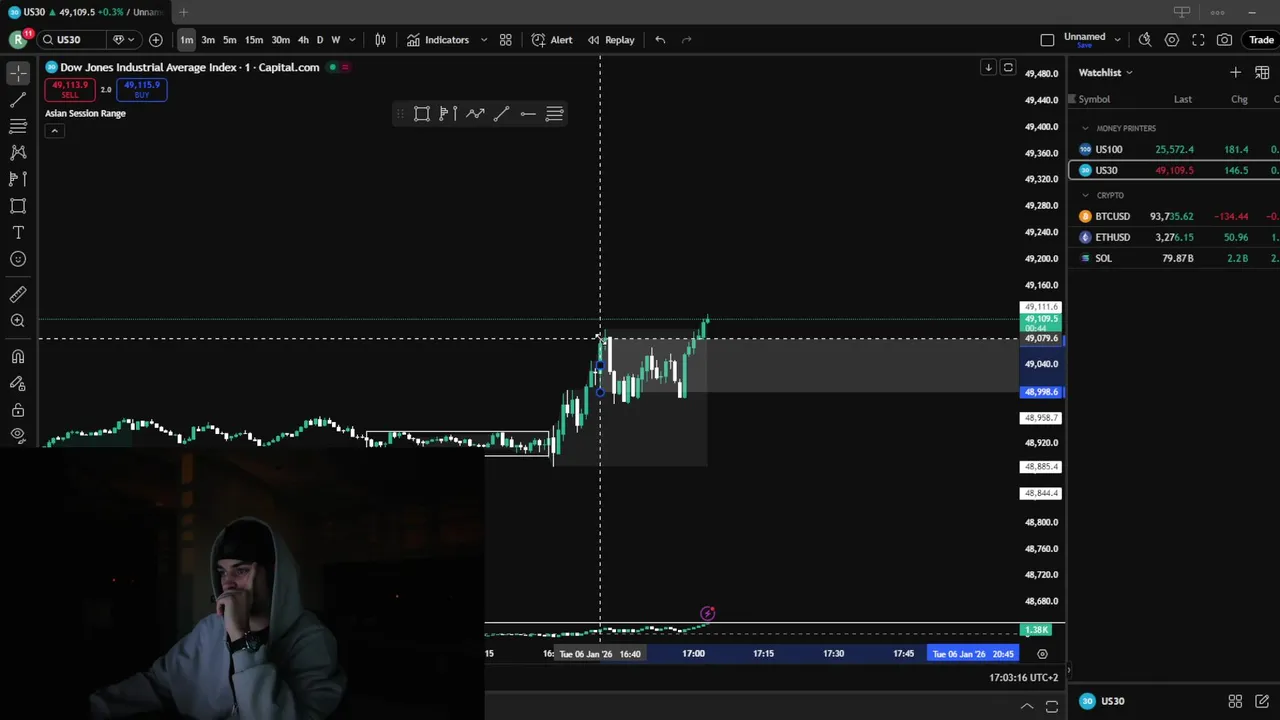Screen dimensions: 1280x720
Task: Open the patterns tool in left toolbar
Action: click(18, 152)
